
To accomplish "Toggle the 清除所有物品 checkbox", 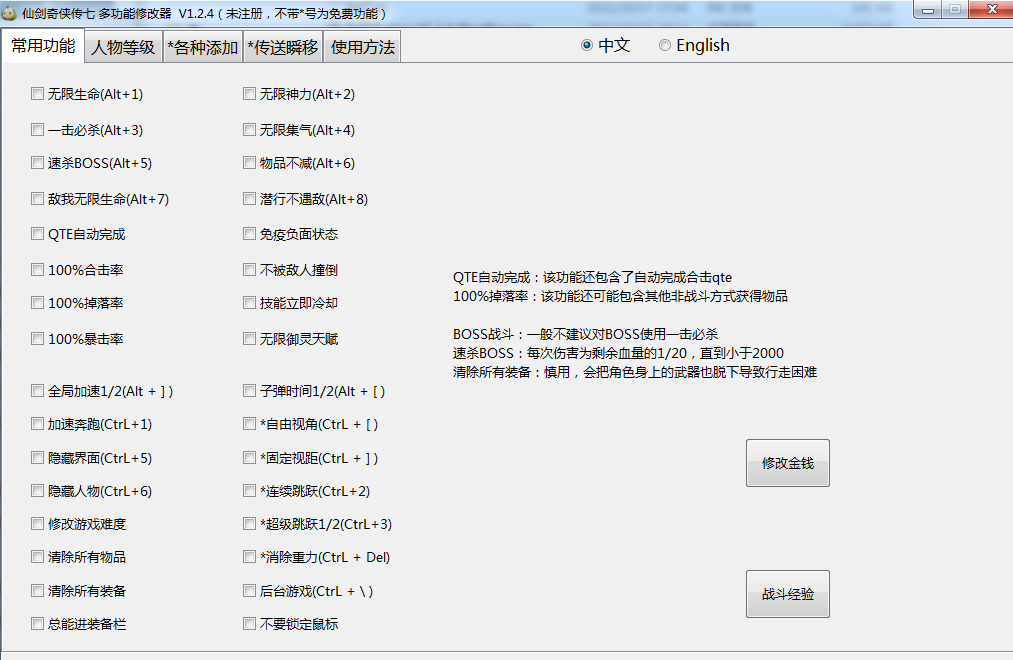I will click(37, 557).
